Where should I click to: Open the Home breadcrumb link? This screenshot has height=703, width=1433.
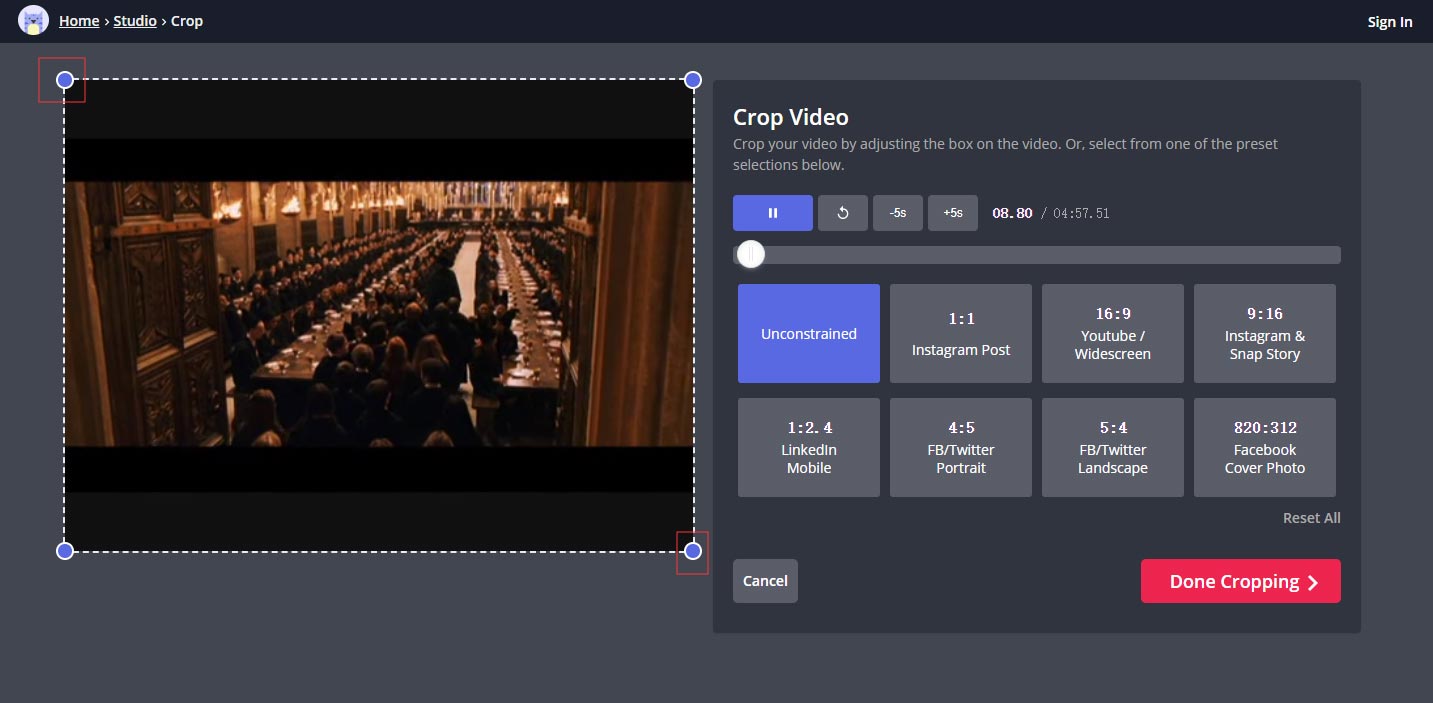pyautogui.click(x=79, y=20)
